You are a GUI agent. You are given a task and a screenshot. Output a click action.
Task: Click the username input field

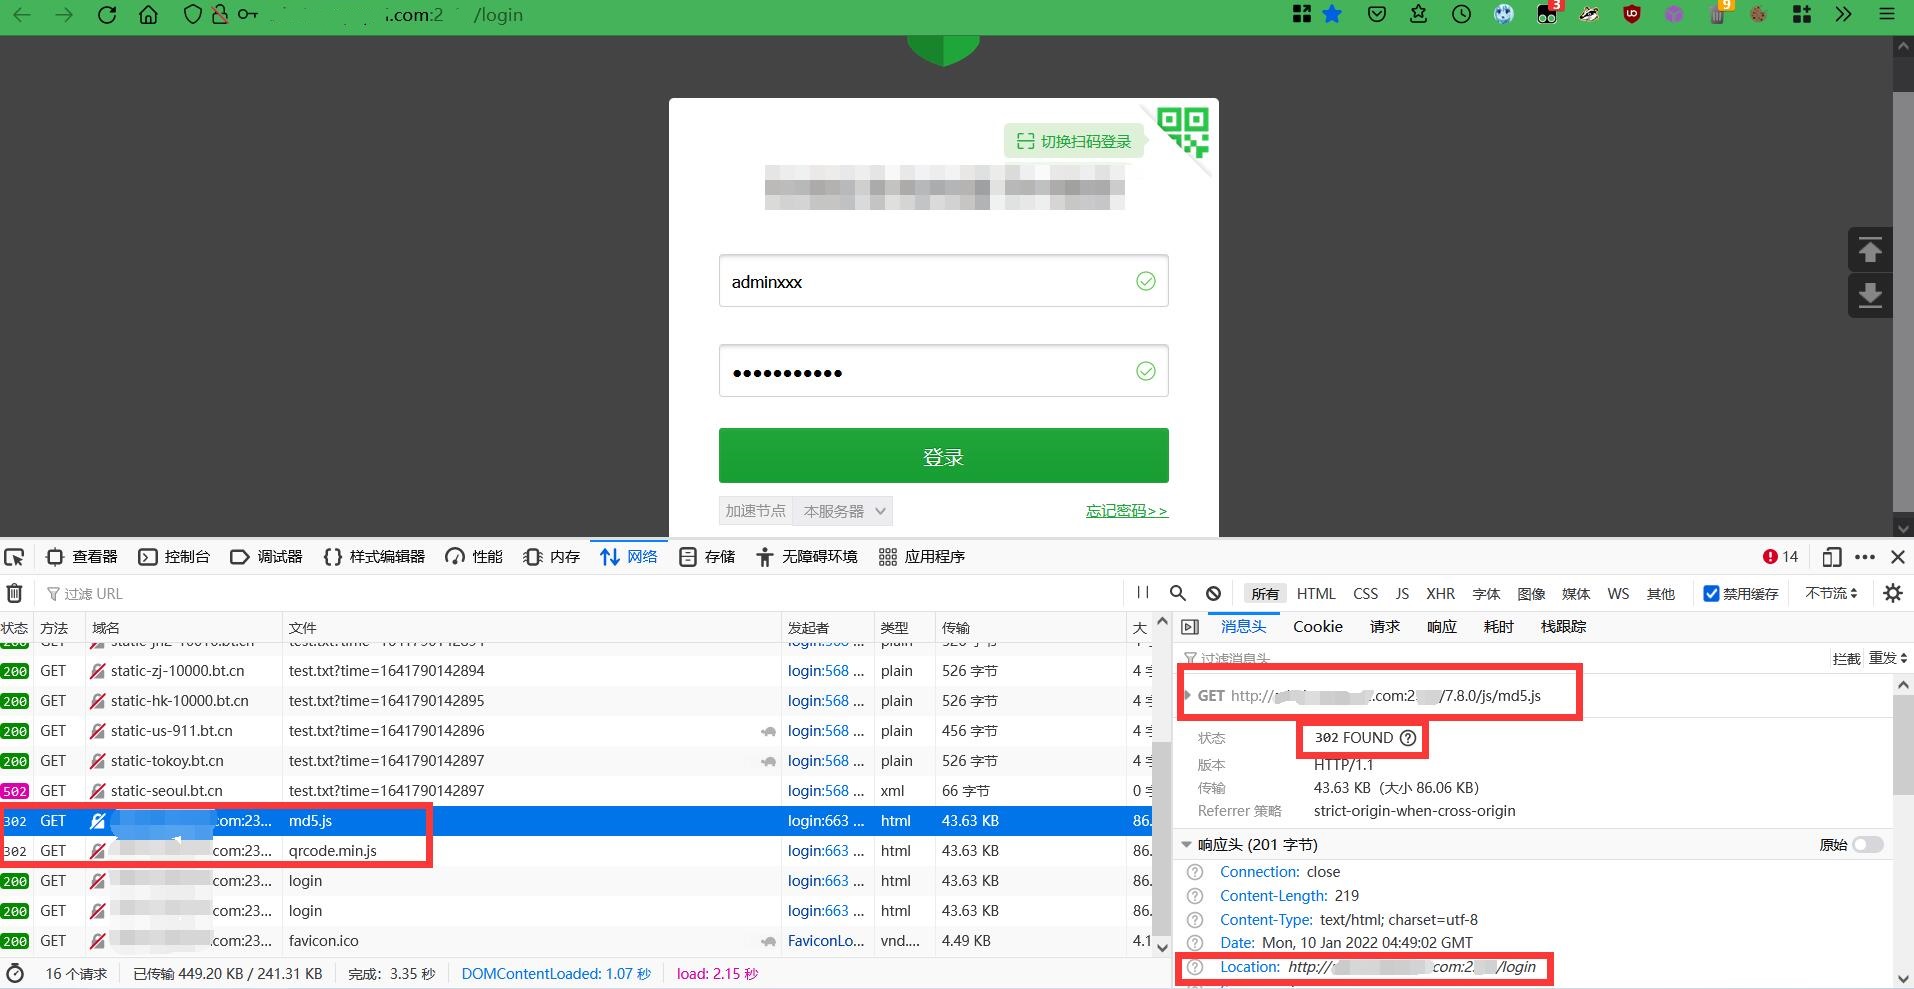[943, 281]
